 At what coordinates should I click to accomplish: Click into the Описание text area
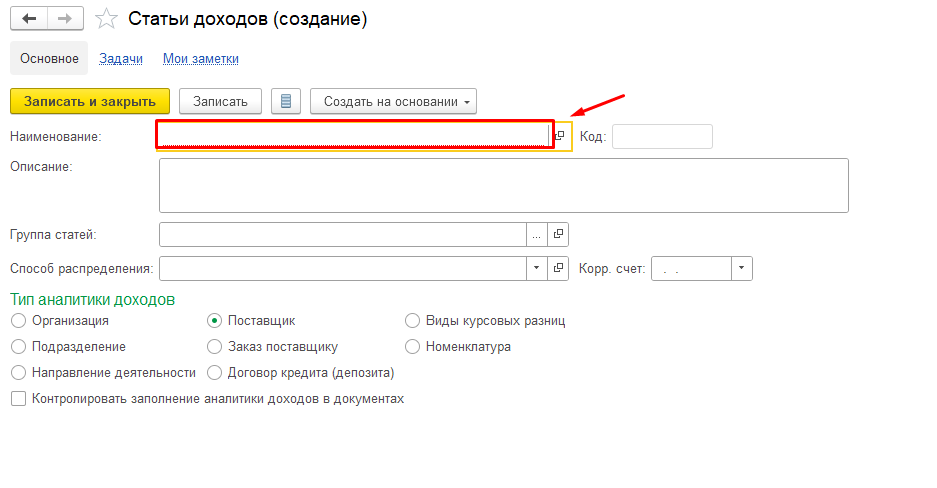pyautogui.click(x=504, y=185)
